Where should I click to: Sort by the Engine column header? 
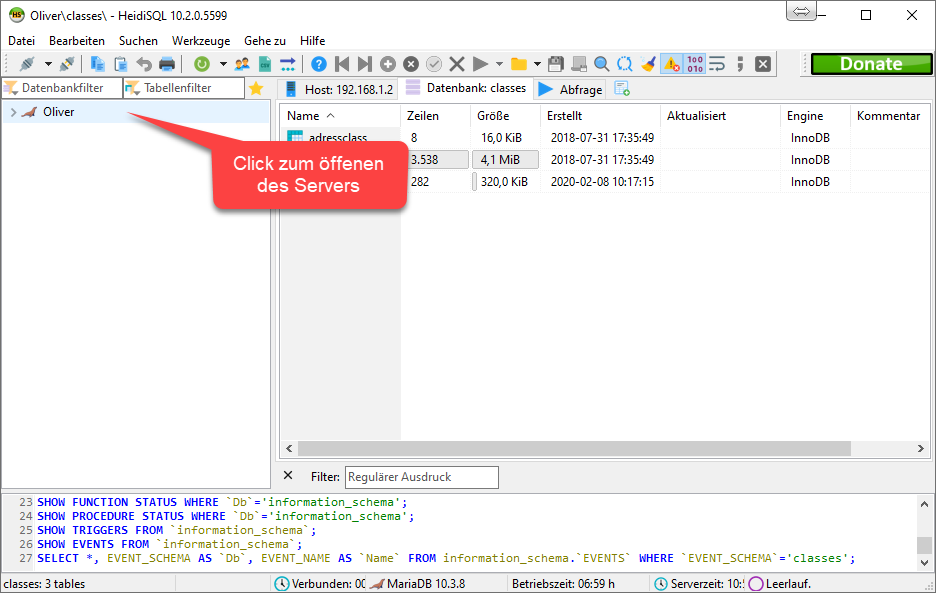tap(814, 116)
